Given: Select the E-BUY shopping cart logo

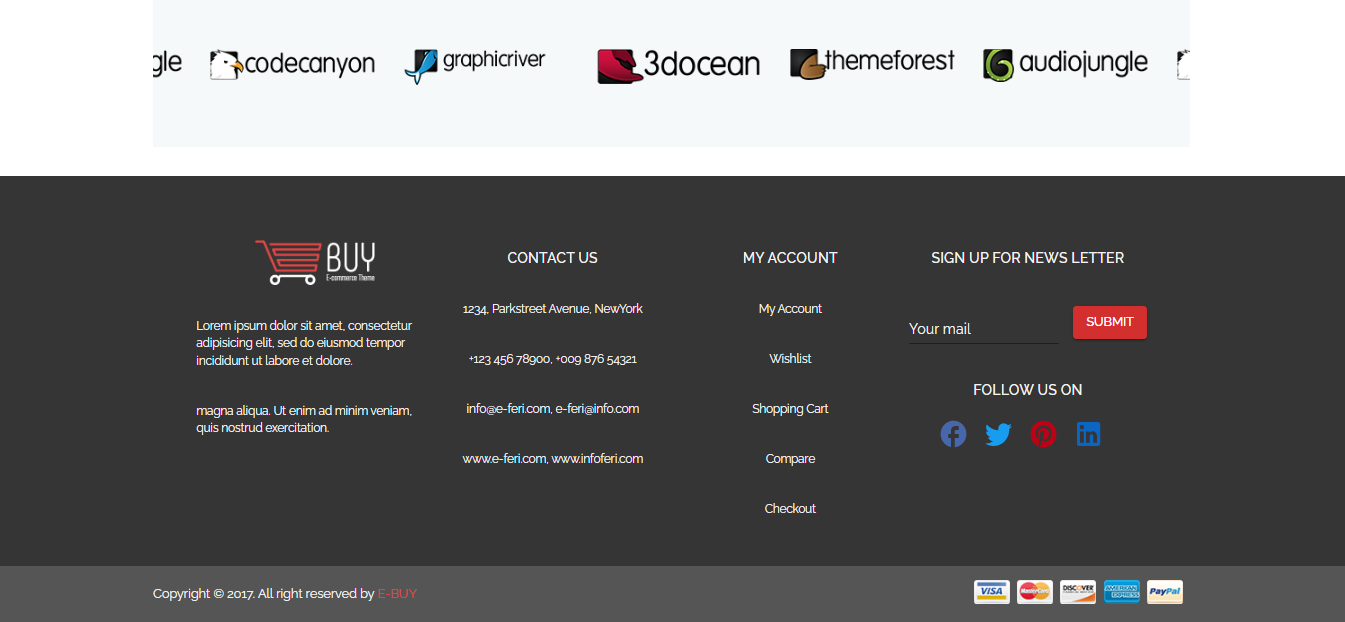Looking at the screenshot, I should pyautogui.click(x=316, y=261).
